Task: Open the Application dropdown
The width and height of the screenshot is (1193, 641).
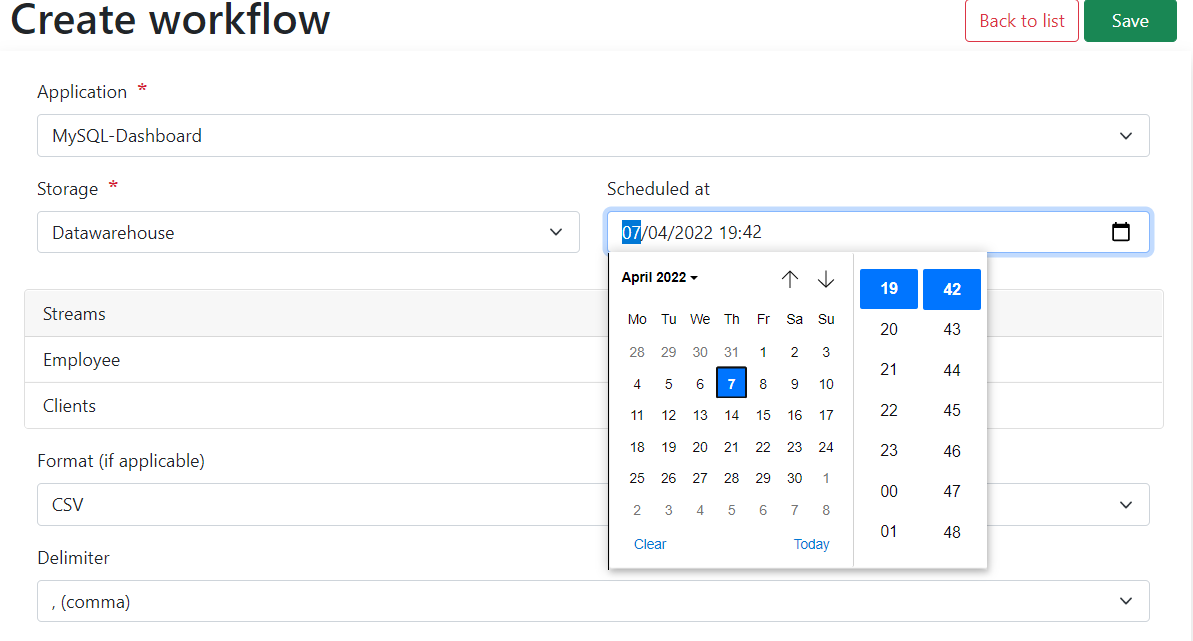Action: [593, 136]
